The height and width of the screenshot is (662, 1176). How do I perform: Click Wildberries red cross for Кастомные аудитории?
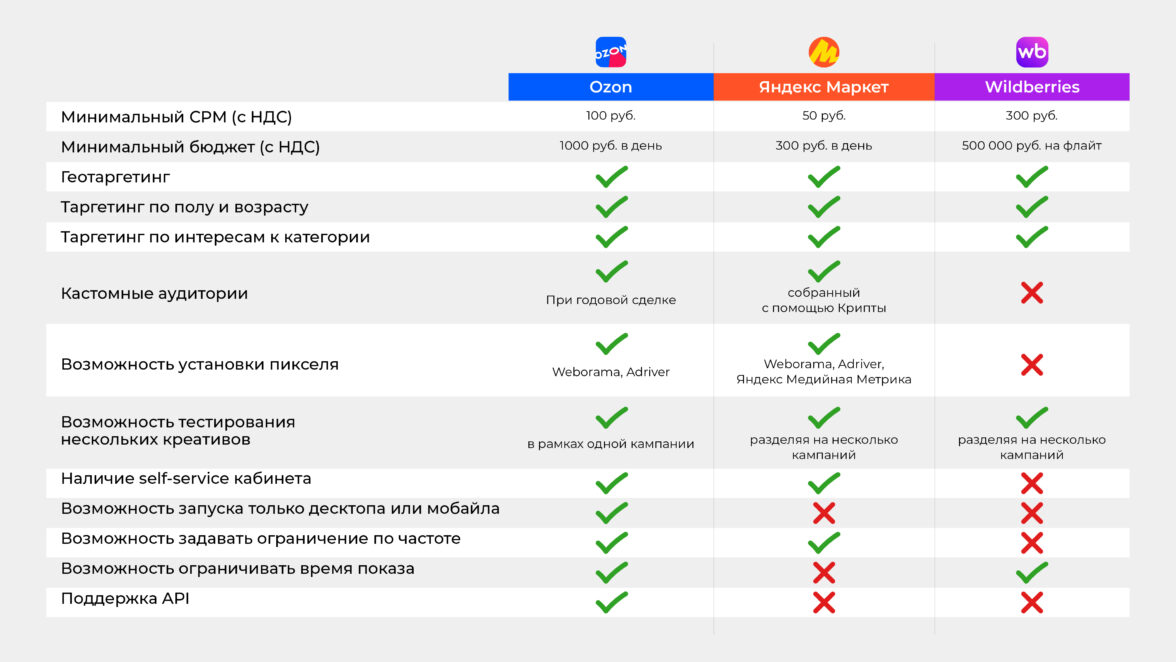(x=1032, y=293)
